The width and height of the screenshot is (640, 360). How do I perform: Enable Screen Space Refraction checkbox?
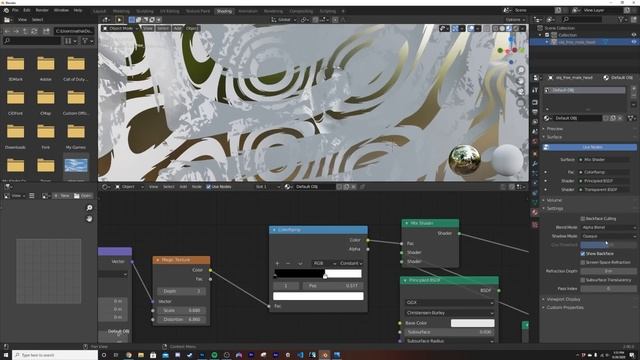click(582, 262)
